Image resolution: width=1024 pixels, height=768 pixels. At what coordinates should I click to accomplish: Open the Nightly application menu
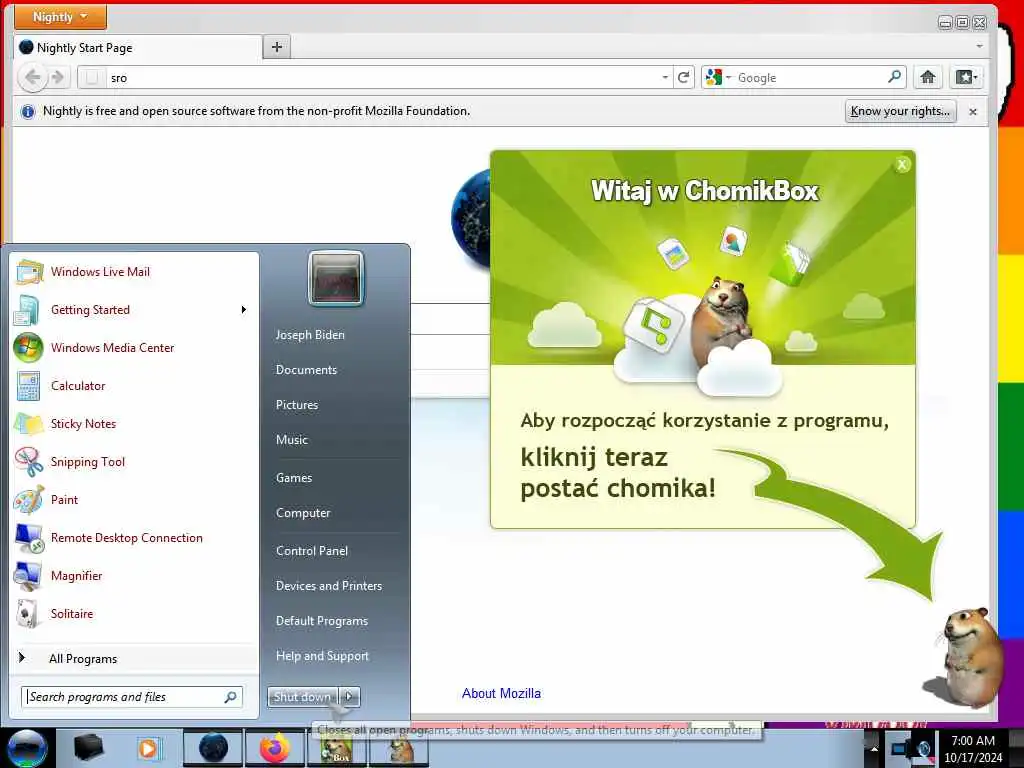pyautogui.click(x=60, y=17)
